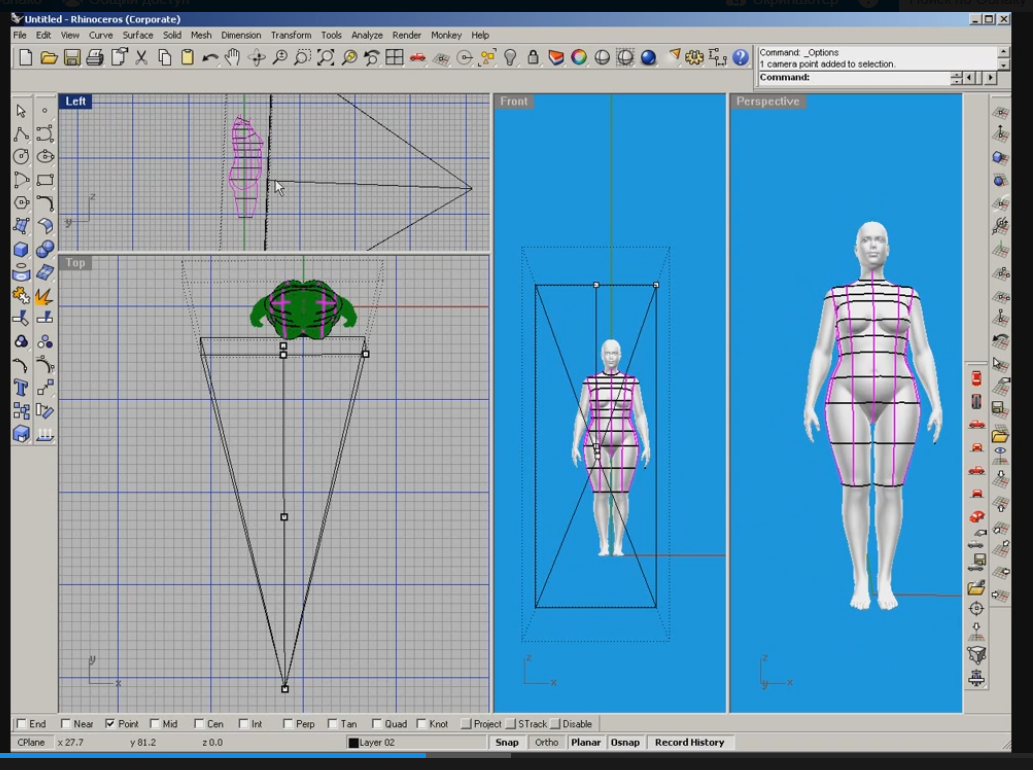Image resolution: width=1033 pixels, height=770 pixels.
Task: Open the Analyze menu
Action: [366, 35]
